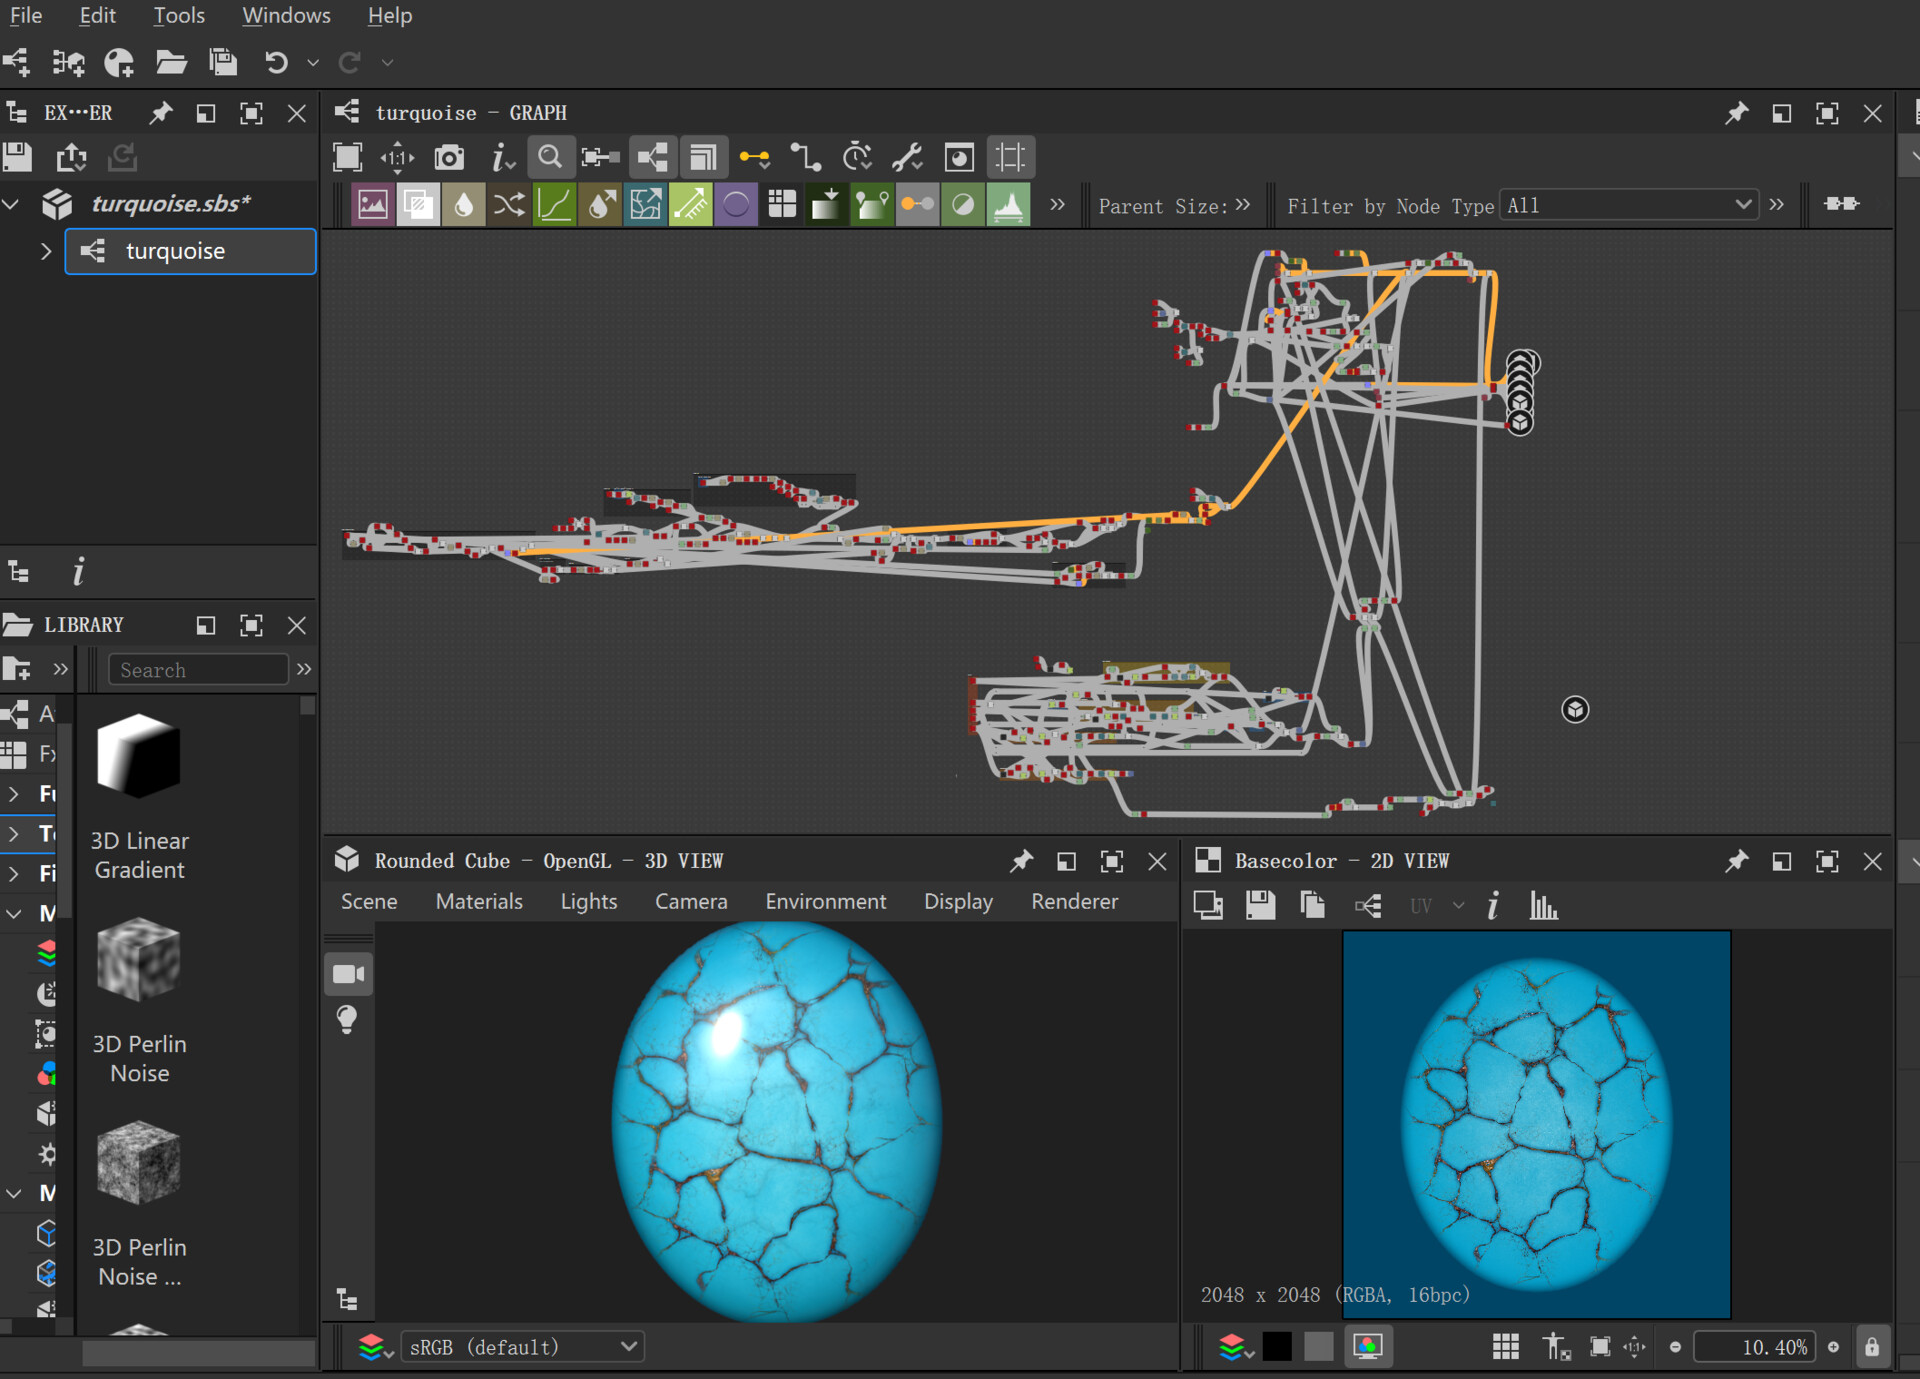The width and height of the screenshot is (1920, 1379).
Task: Add a Bitmap node from node bar
Action: pos(372,205)
